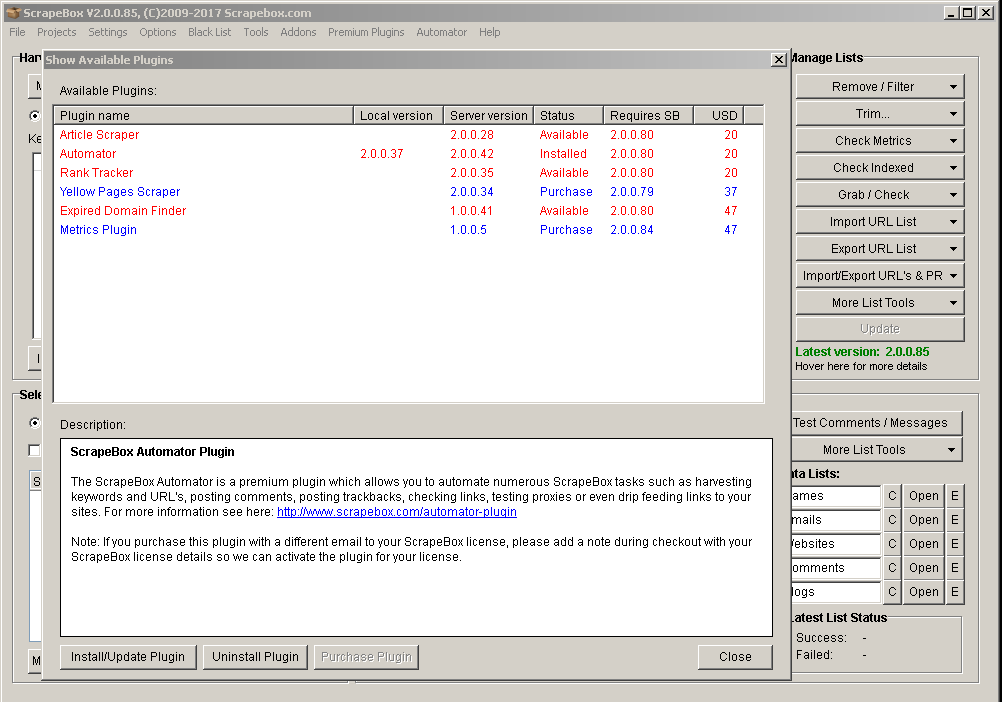Open the Premium Plugins menu
Screen dimensions: 1002x702
[x=366, y=32]
